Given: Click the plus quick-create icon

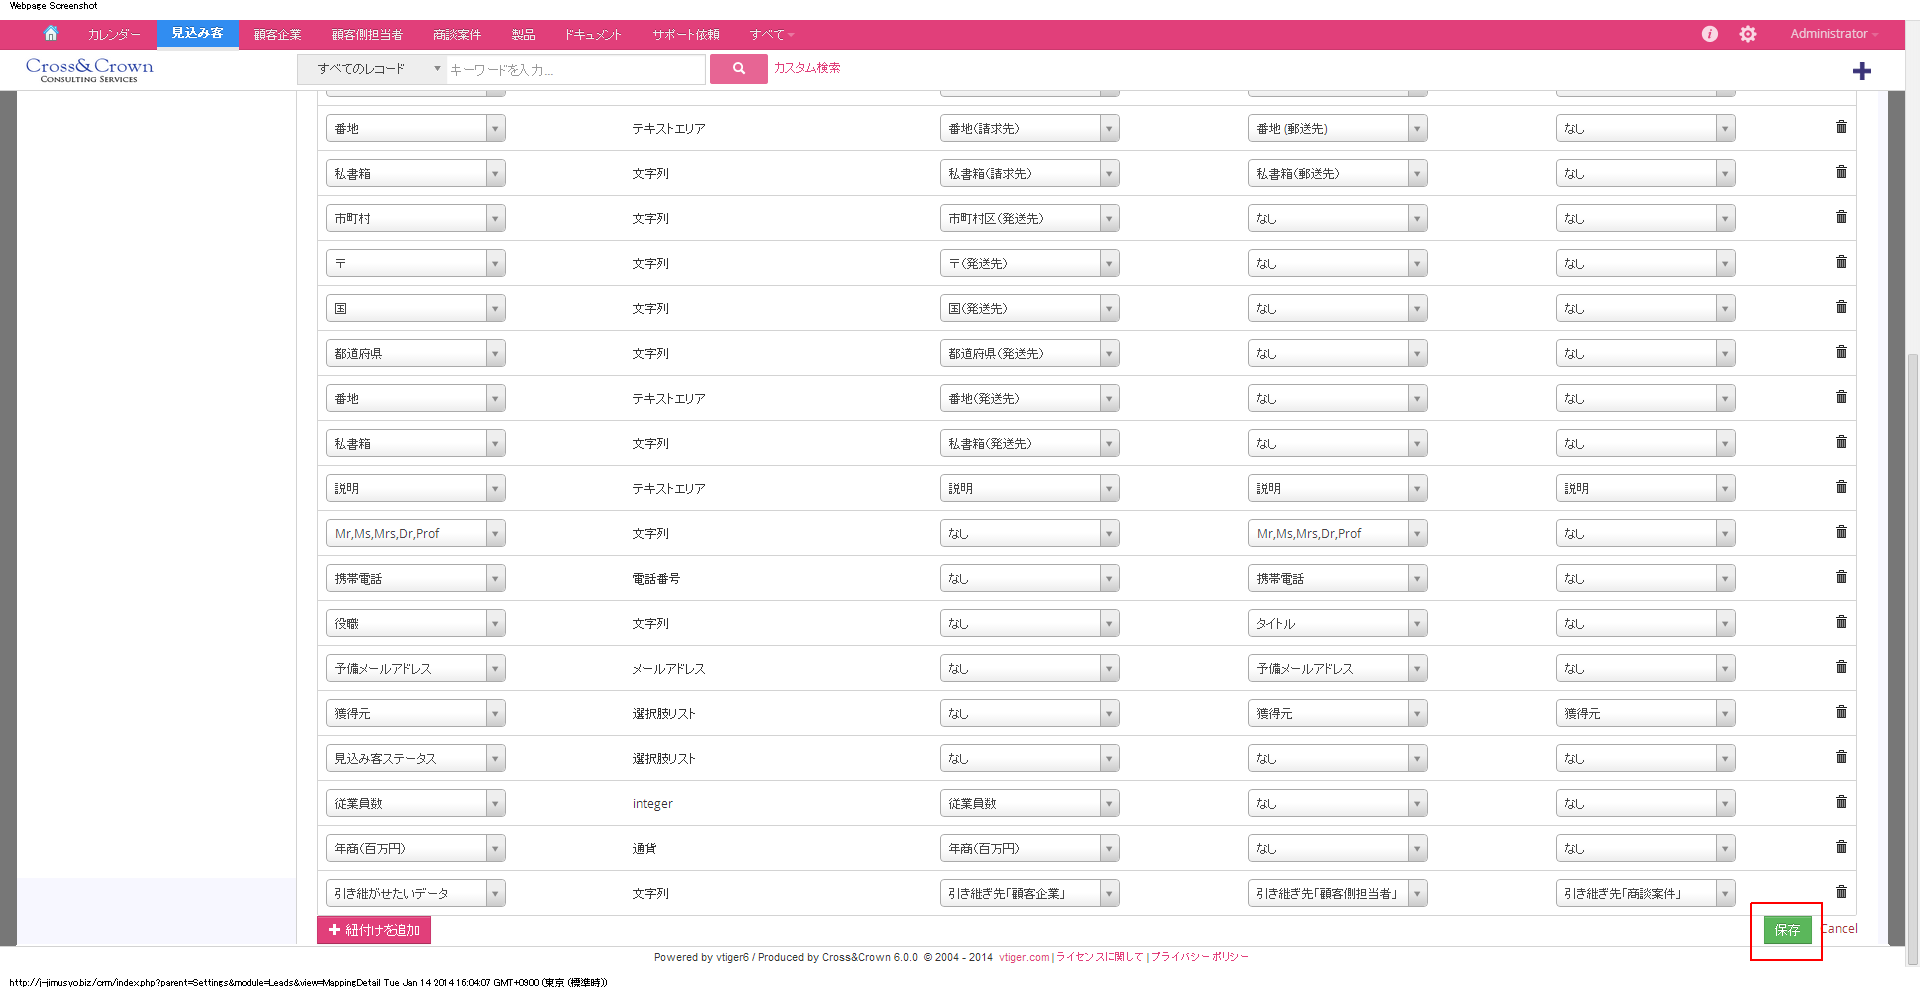Looking at the screenshot, I should pos(1861,71).
